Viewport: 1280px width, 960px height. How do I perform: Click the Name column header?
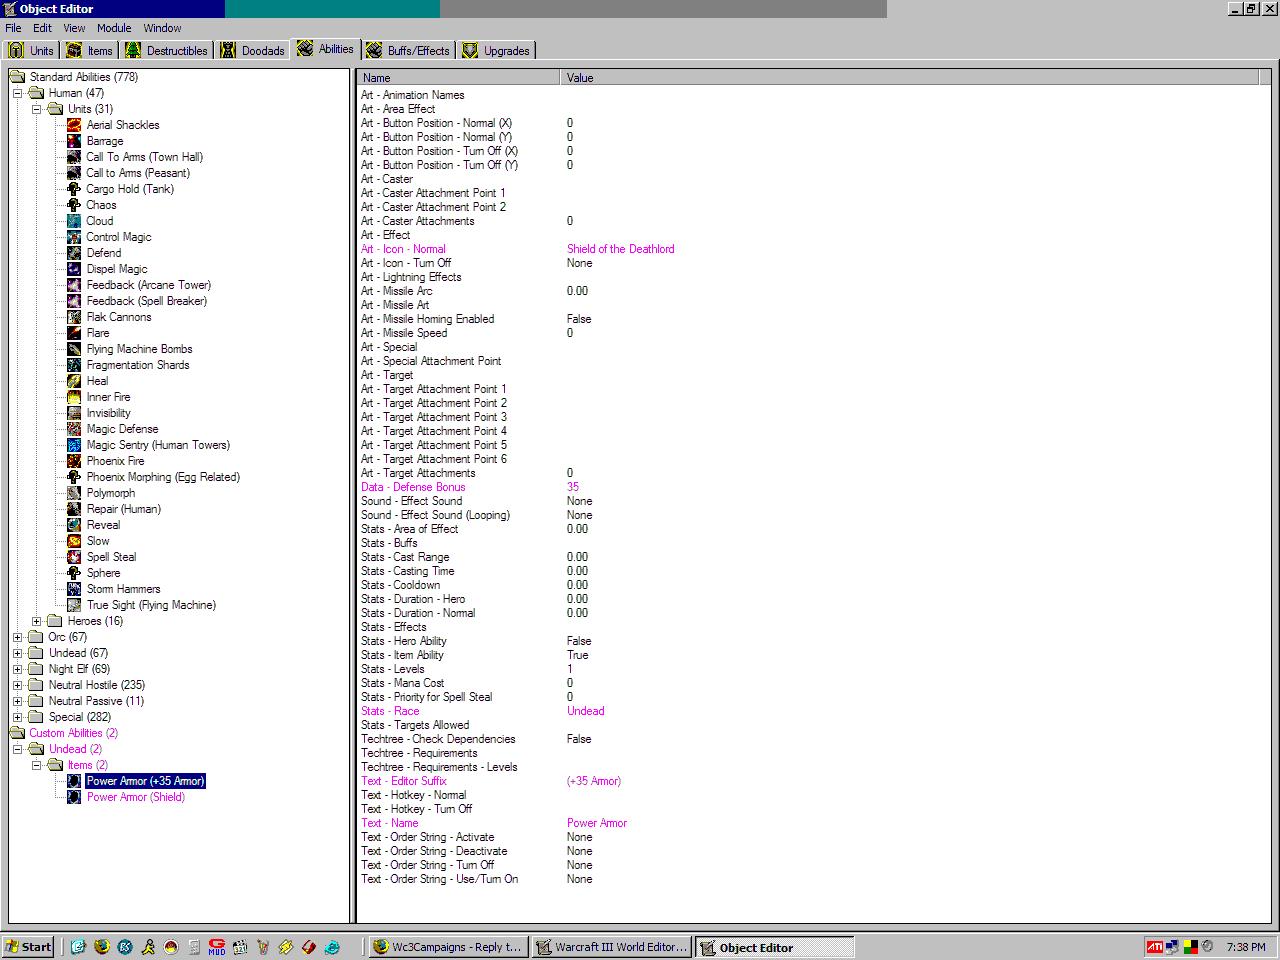(x=459, y=77)
